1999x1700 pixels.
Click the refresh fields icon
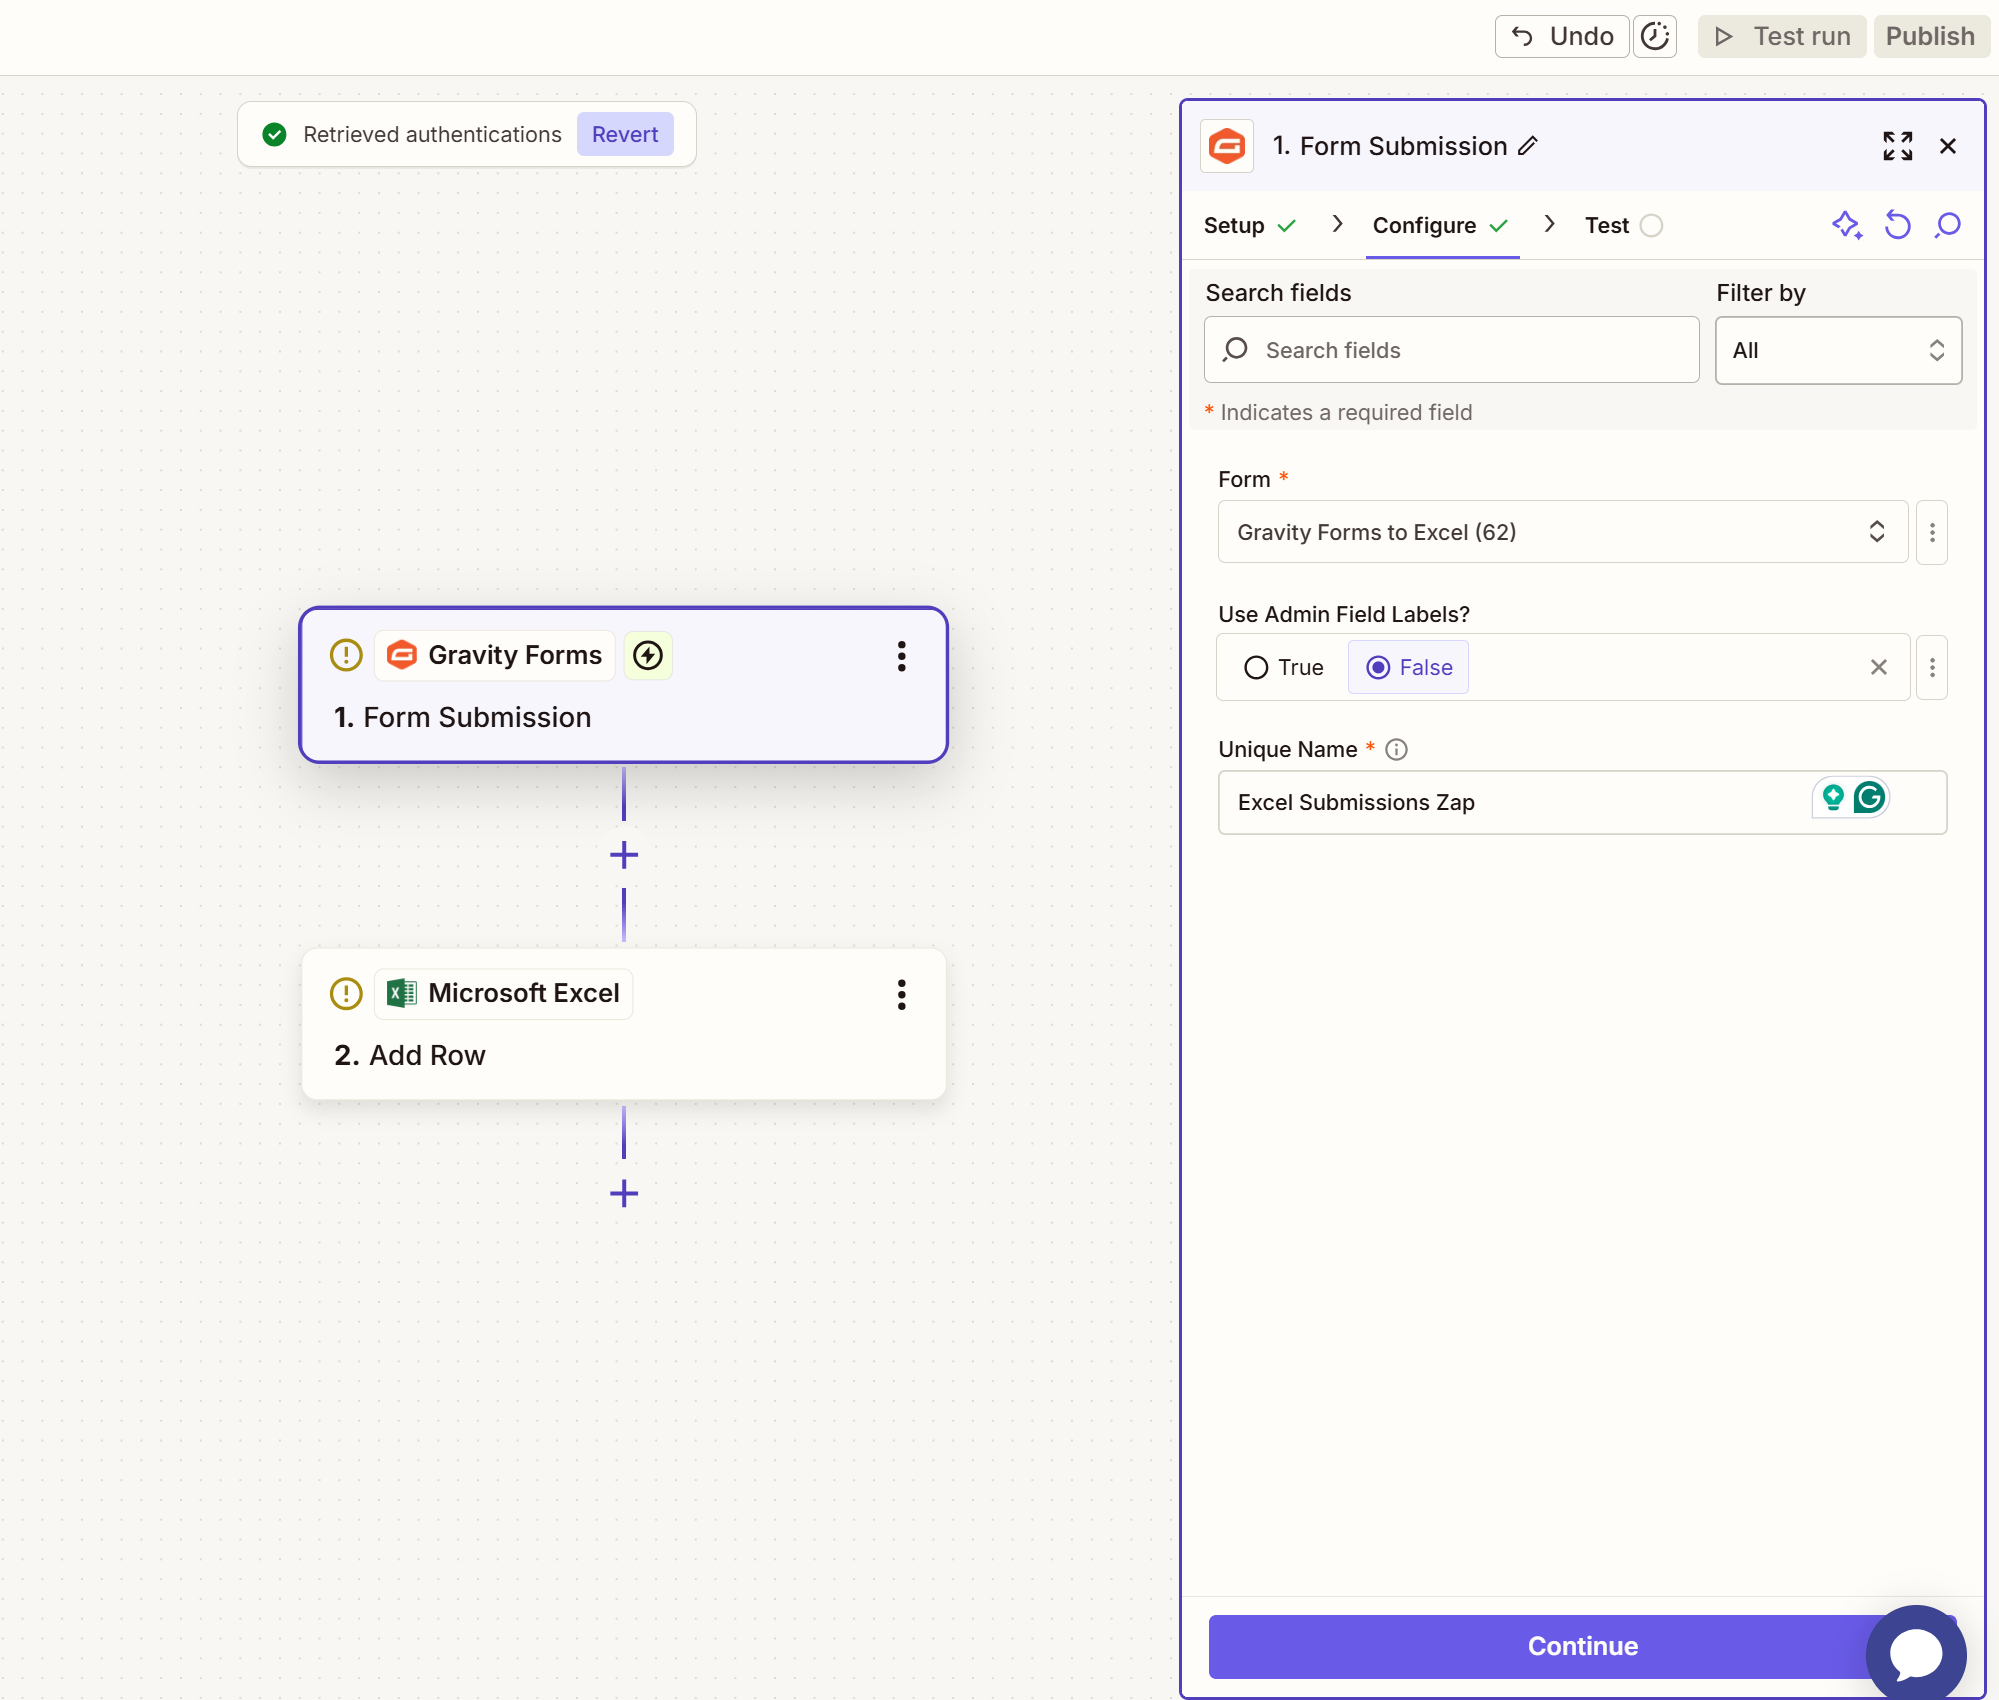tap(1897, 225)
